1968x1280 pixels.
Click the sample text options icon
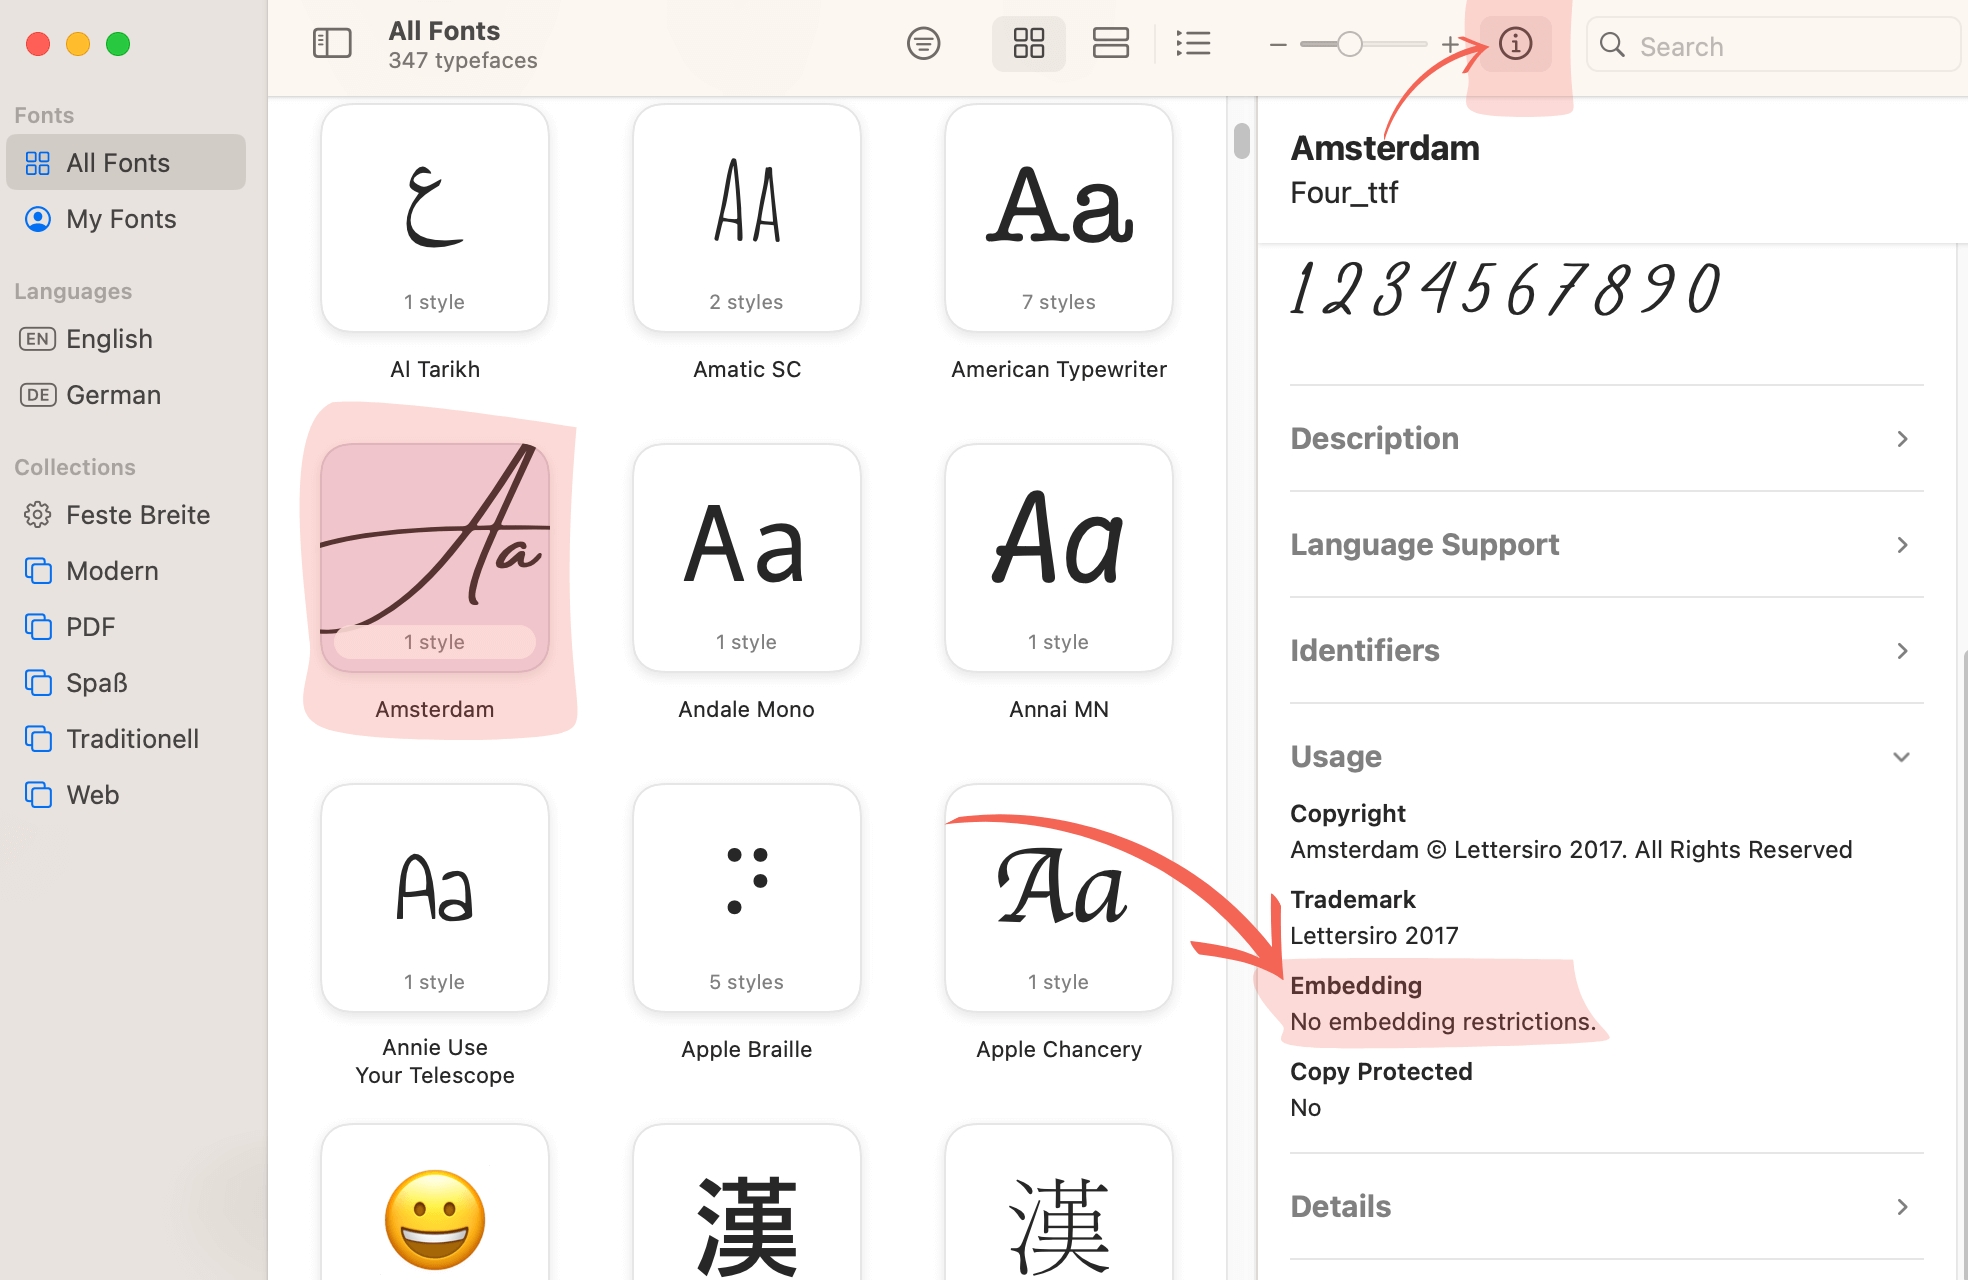coord(923,44)
